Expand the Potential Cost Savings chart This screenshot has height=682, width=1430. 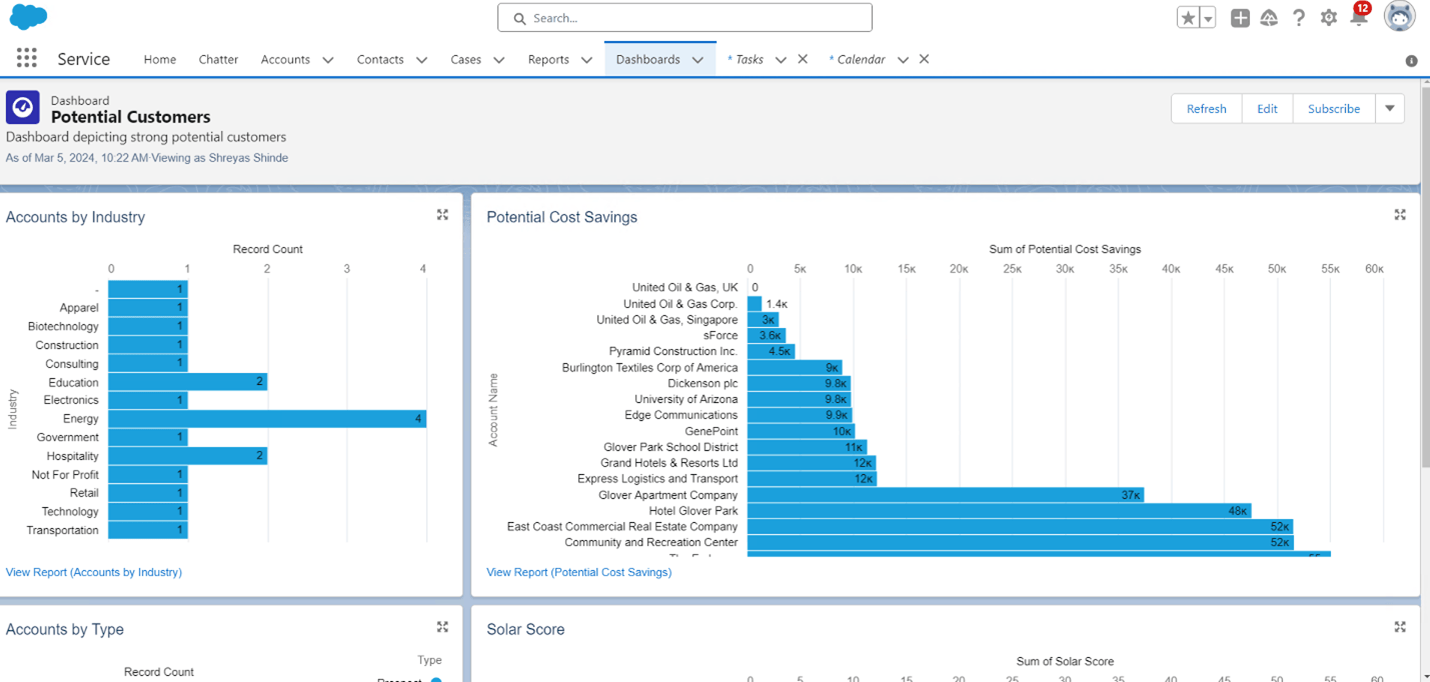click(1400, 215)
